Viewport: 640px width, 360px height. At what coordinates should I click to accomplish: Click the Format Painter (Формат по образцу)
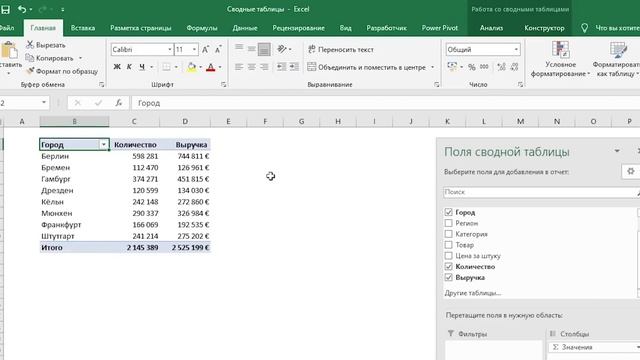62,71
